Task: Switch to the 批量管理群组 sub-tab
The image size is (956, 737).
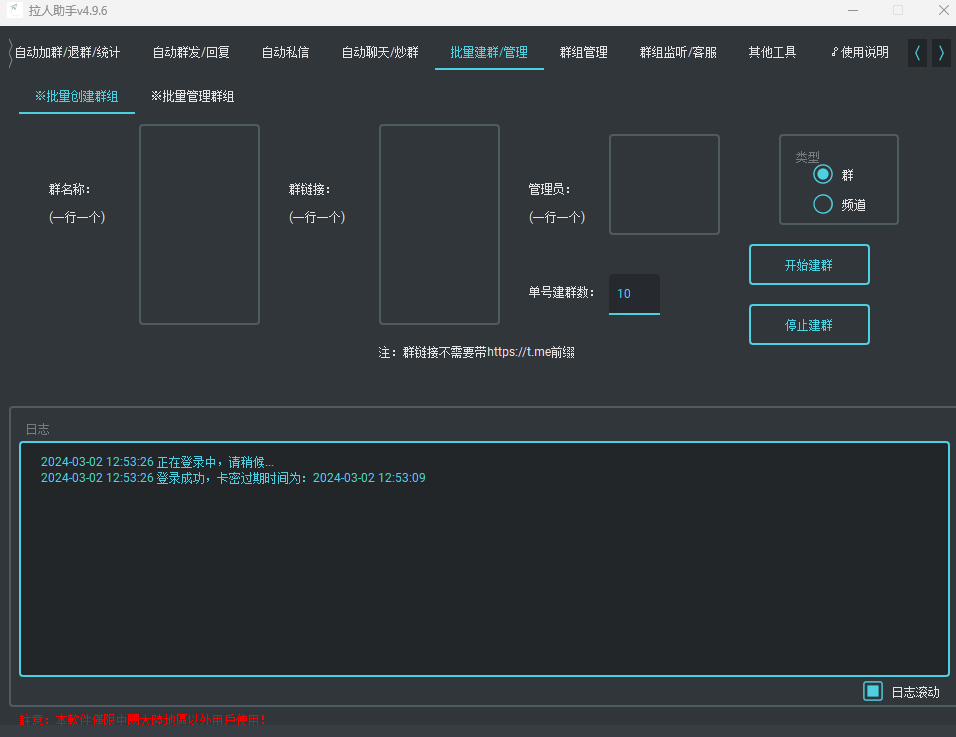Action: point(193,97)
